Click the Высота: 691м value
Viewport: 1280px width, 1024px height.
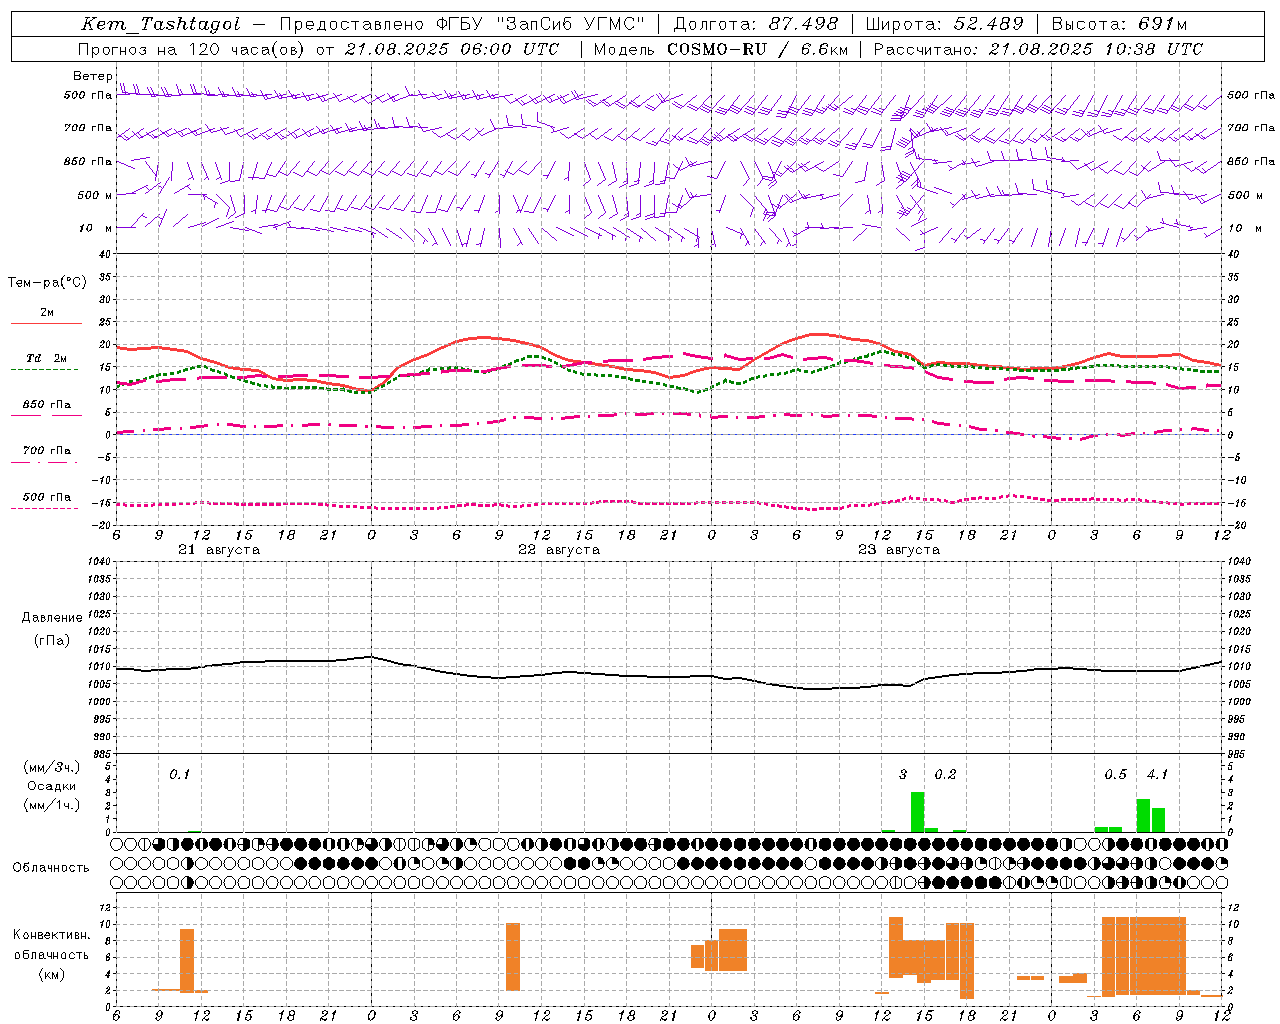point(1119,24)
